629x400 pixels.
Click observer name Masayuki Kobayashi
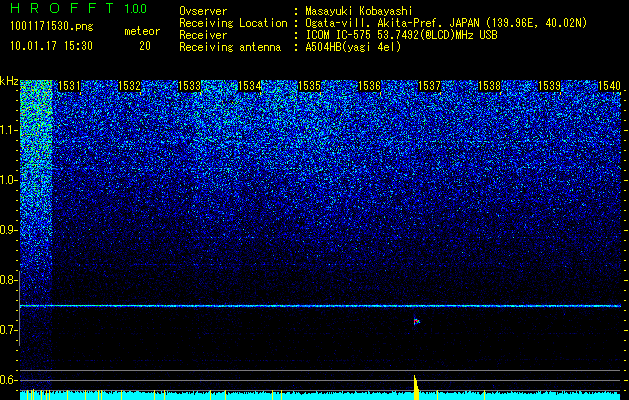pyautogui.click(x=358, y=11)
